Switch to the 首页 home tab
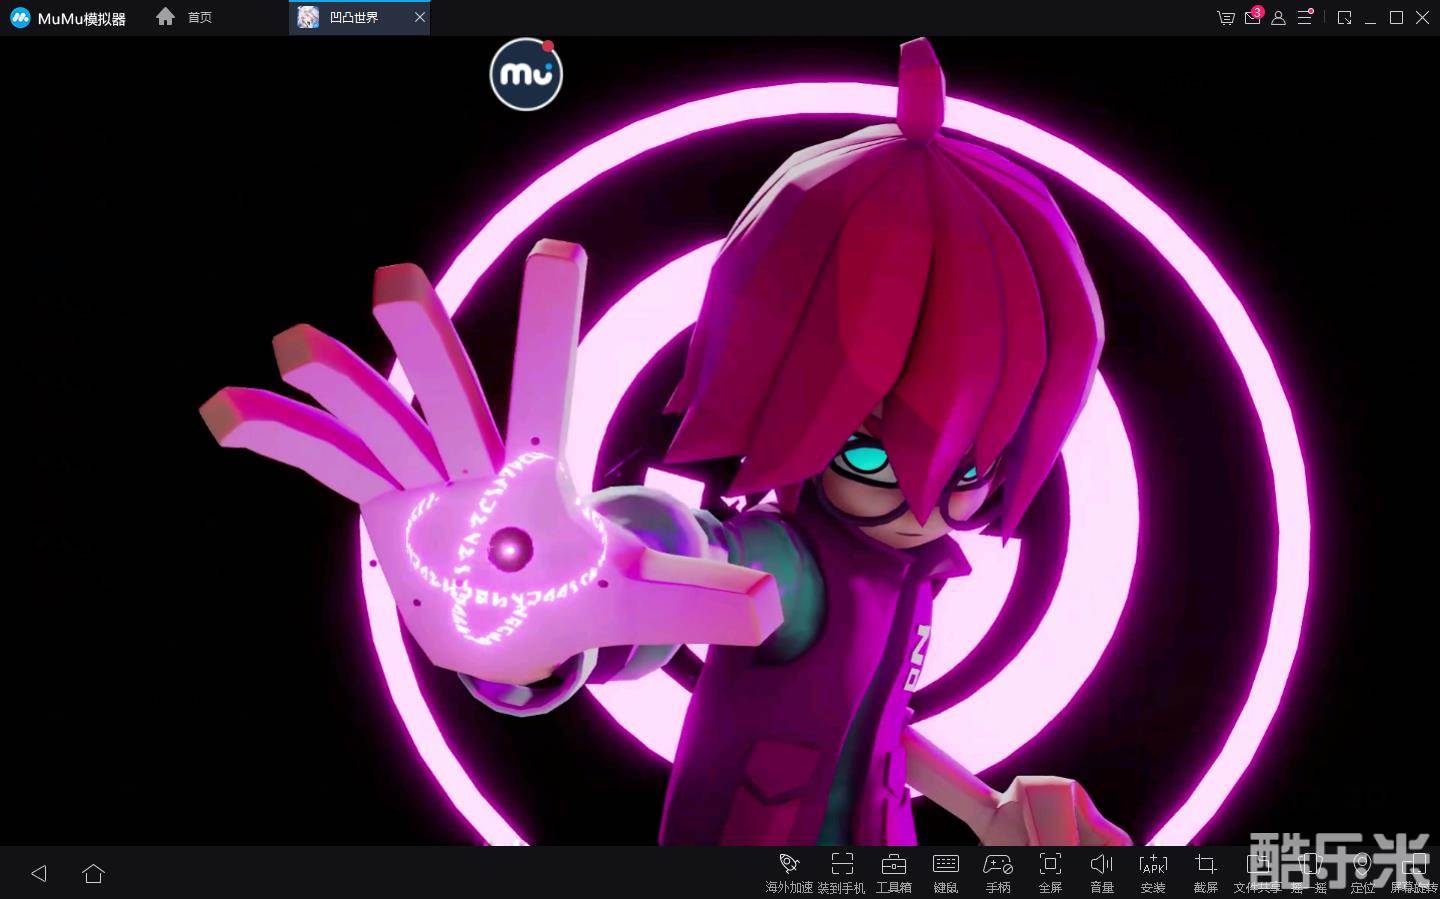This screenshot has width=1440, height=899. (x=185, y=17)
